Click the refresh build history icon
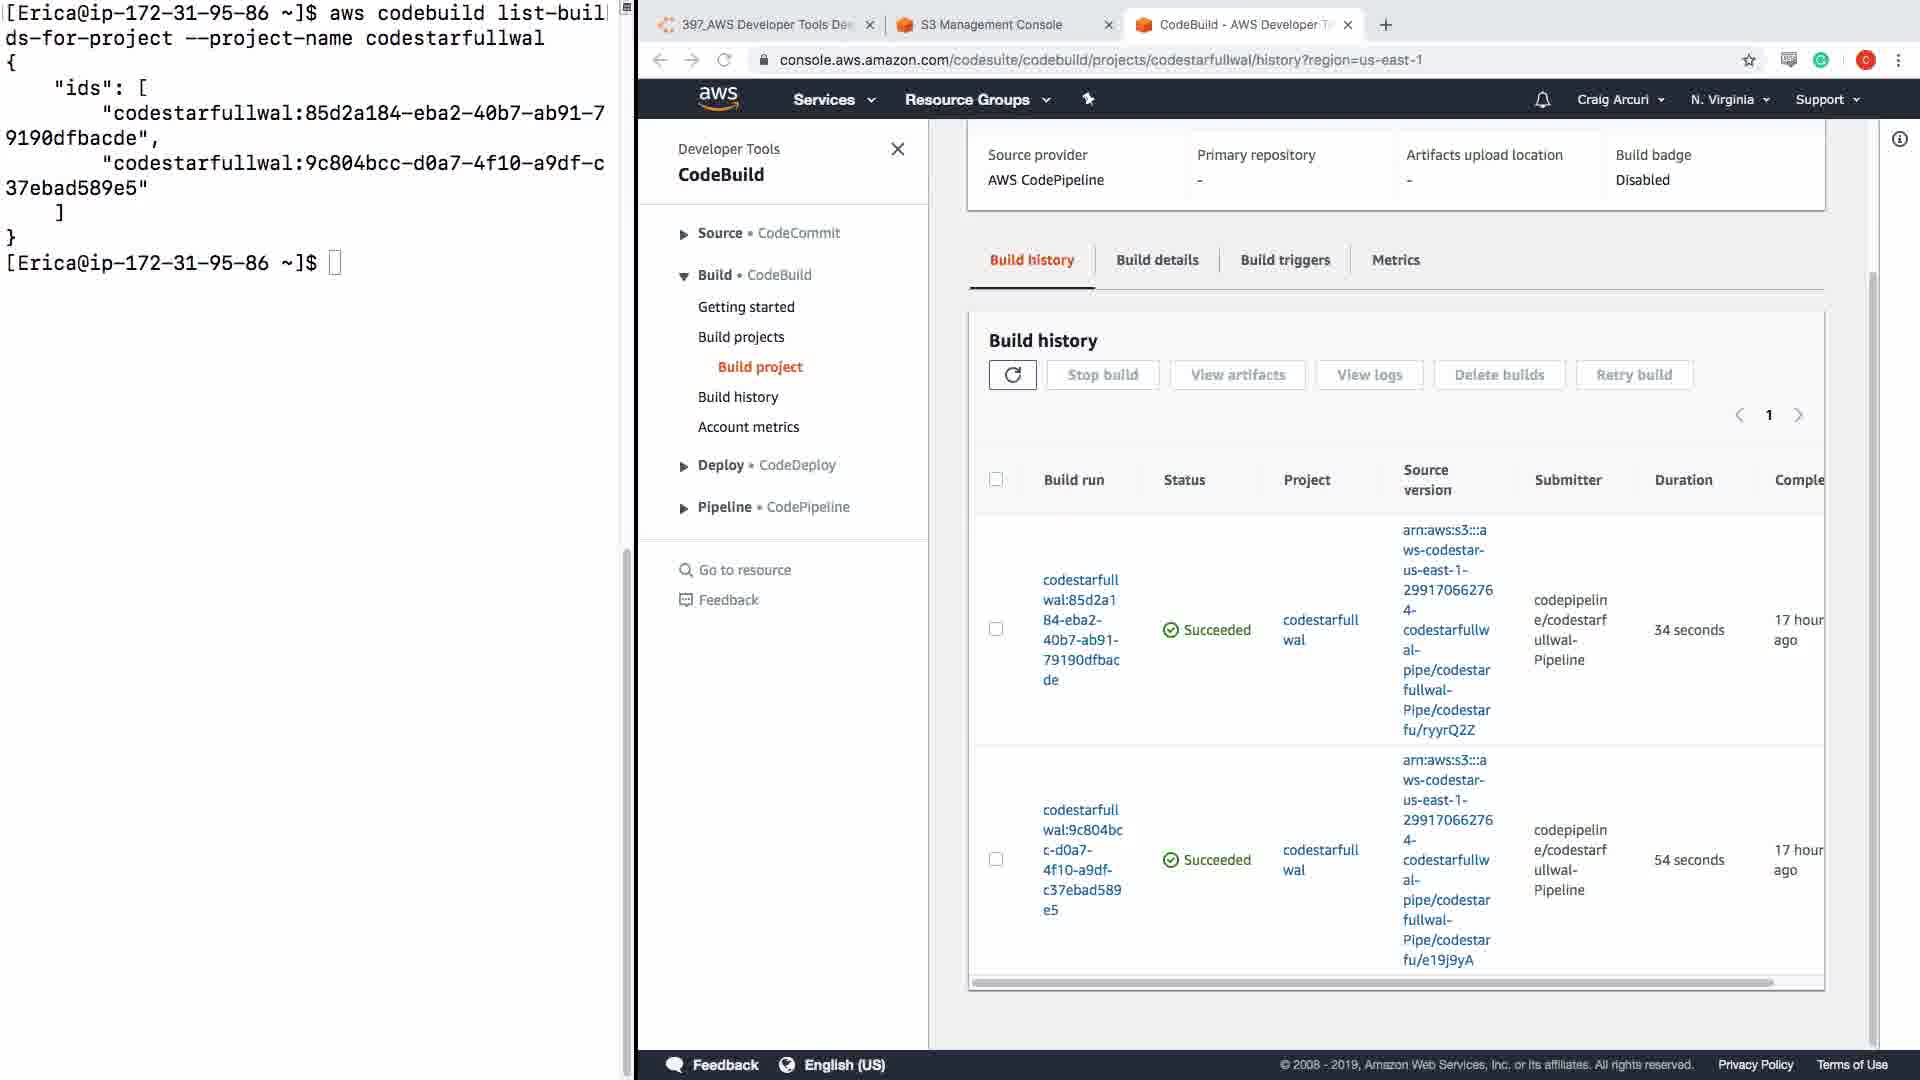 click(x=1012, y=375)
